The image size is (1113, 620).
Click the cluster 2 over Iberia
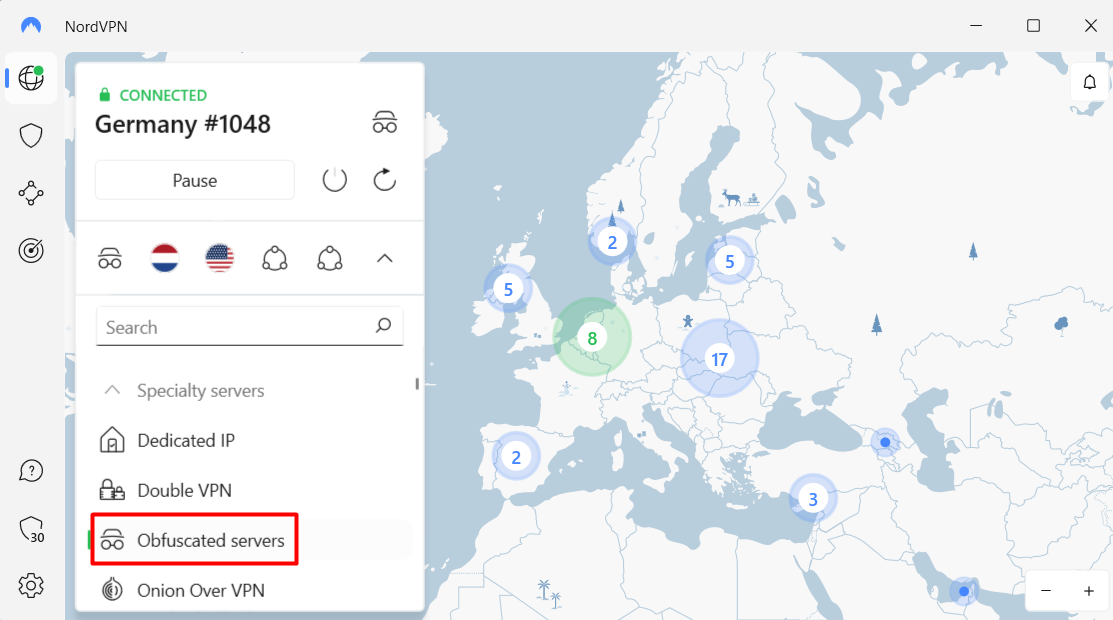point(516,457)
